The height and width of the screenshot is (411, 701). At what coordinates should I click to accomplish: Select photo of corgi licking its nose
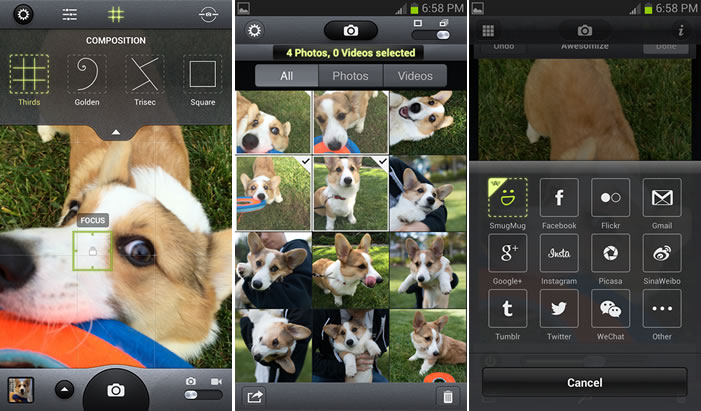coord(350,270)
